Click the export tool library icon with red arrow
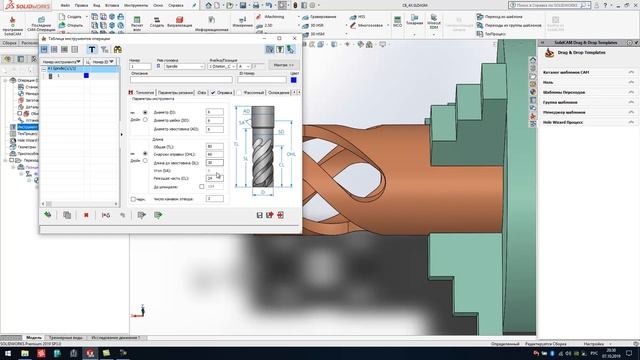Viewport: 640px width, 360px height. coord(270,215)
